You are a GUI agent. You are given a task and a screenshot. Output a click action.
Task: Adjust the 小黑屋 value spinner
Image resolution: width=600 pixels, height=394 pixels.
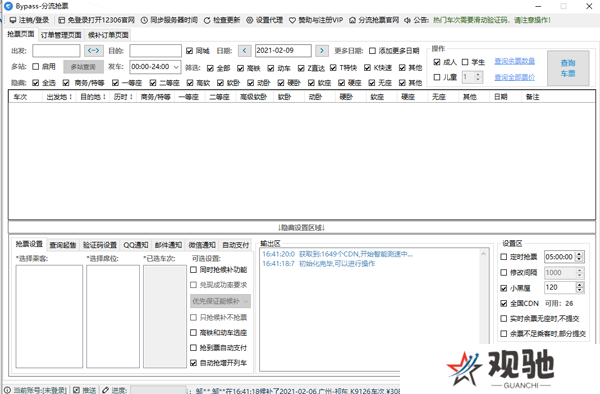coord(579,287)
